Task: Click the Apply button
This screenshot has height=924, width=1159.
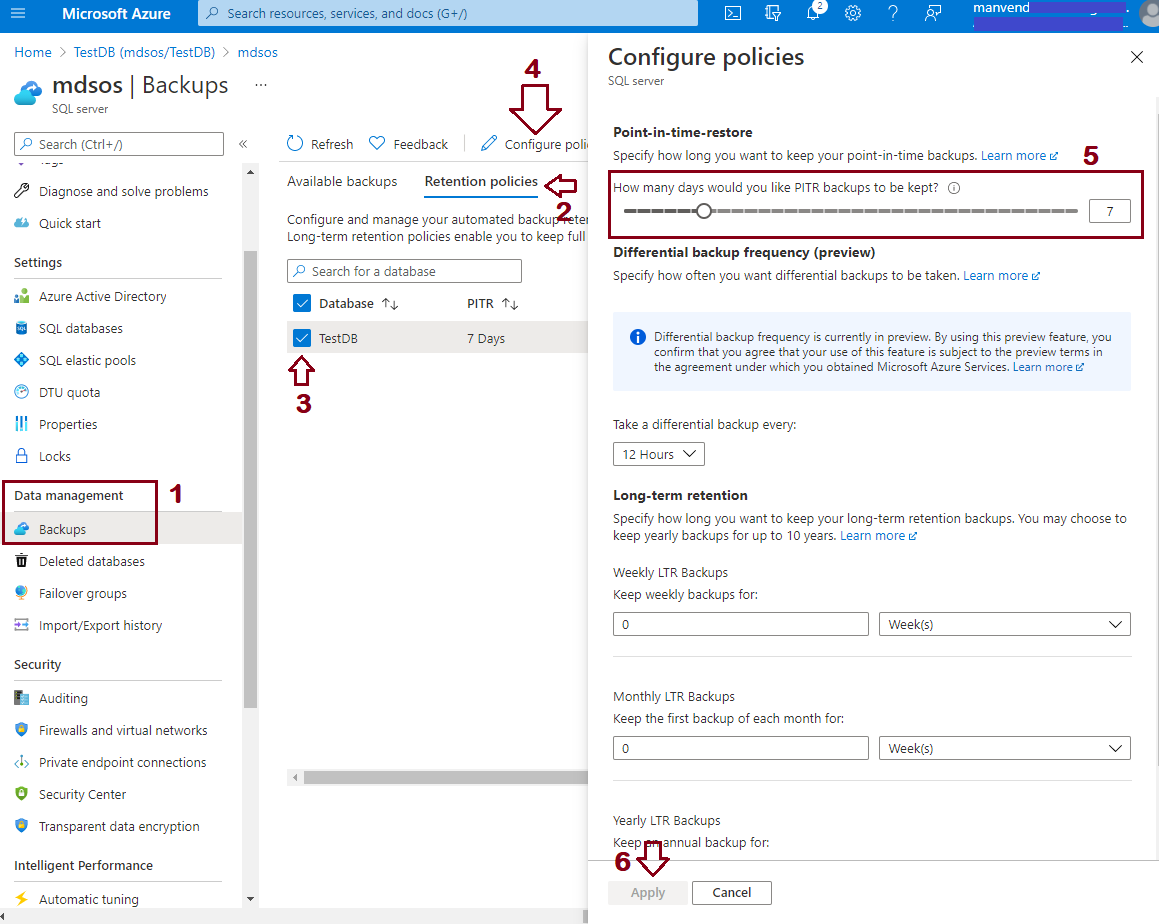Action: tap(648, 892)
